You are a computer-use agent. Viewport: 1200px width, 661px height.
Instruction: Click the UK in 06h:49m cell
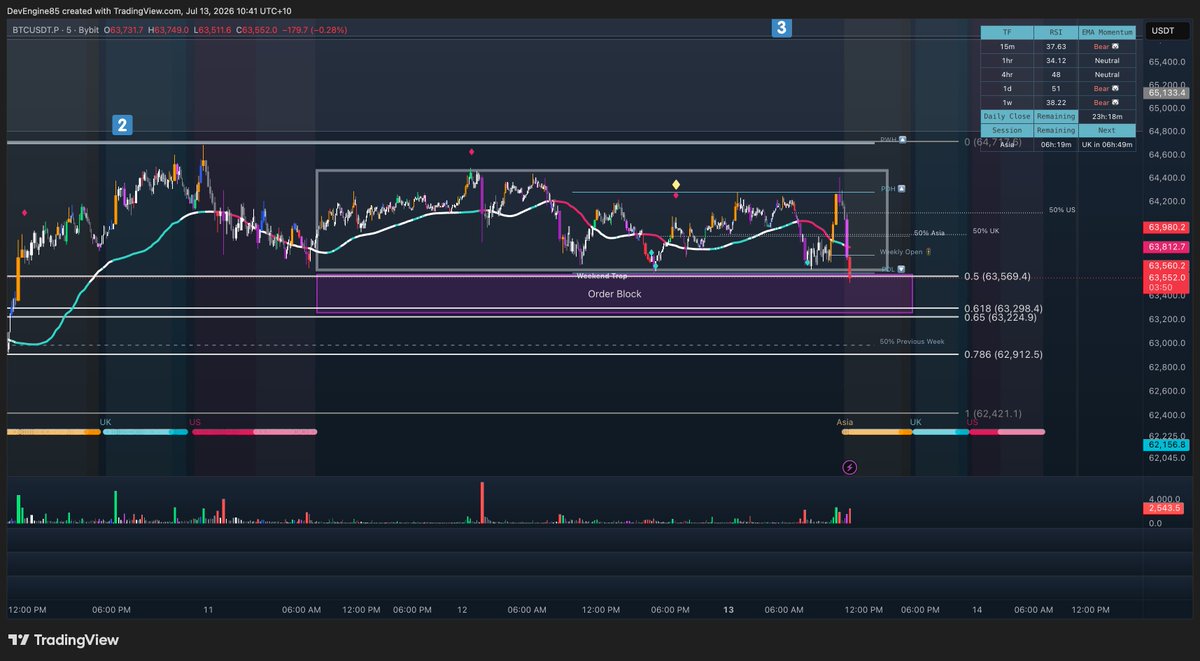pos(1106,144)
